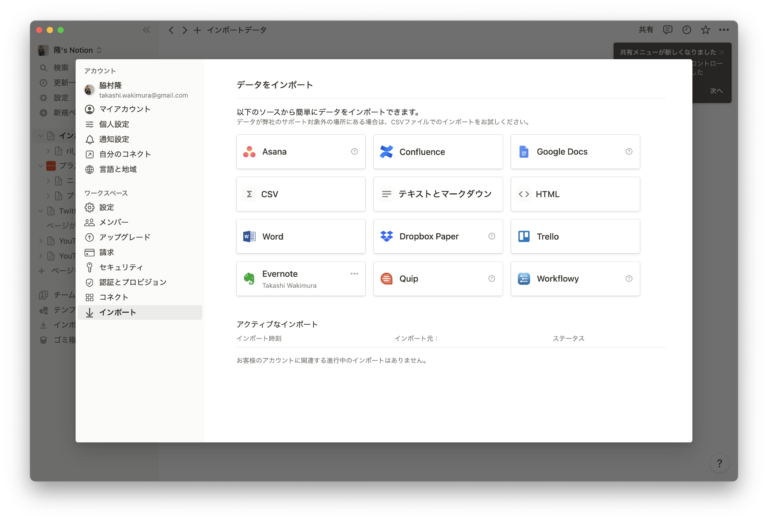
Task: Open マイアカウント settings tab
Action: tap(125, 109)
